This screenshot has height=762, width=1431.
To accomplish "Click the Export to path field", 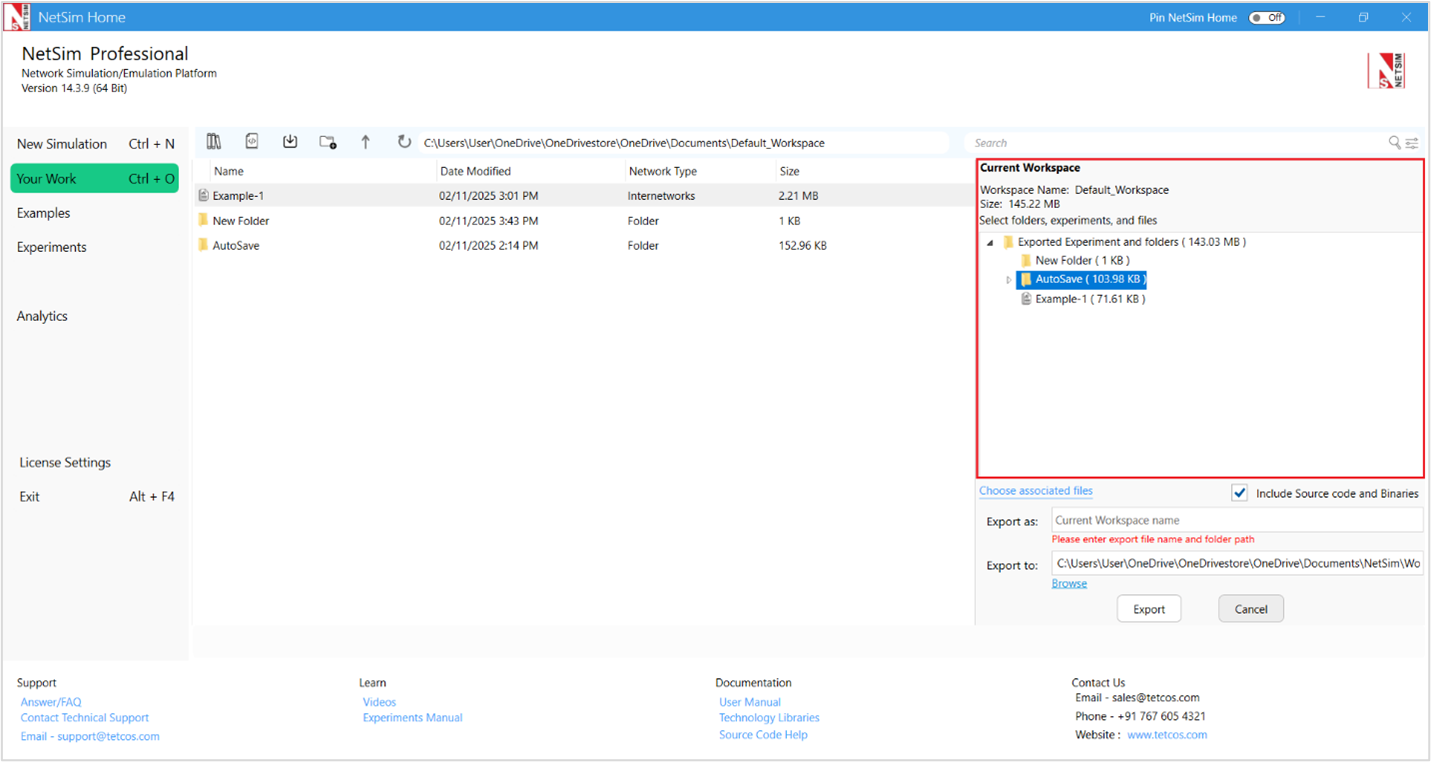I will 1237,563.
